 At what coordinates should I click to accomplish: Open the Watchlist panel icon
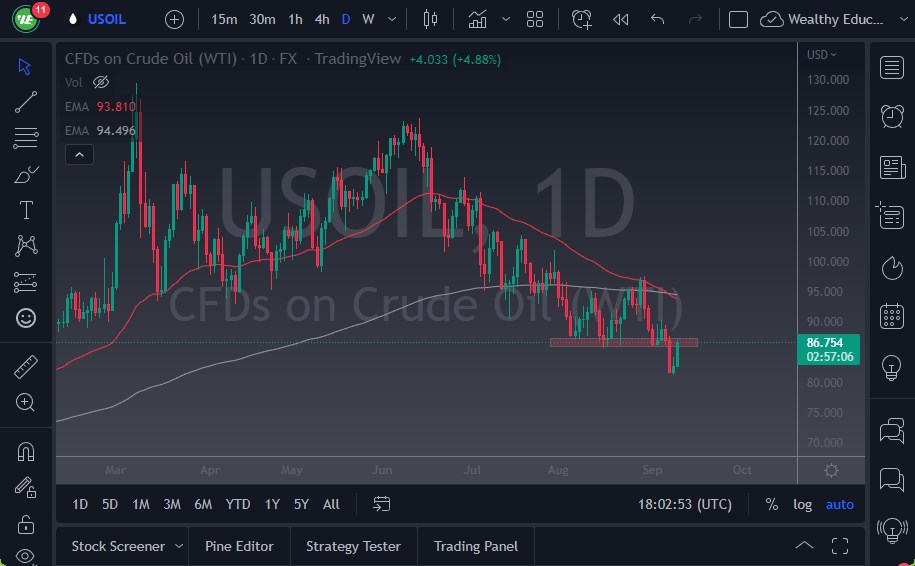tap(892, 67)
